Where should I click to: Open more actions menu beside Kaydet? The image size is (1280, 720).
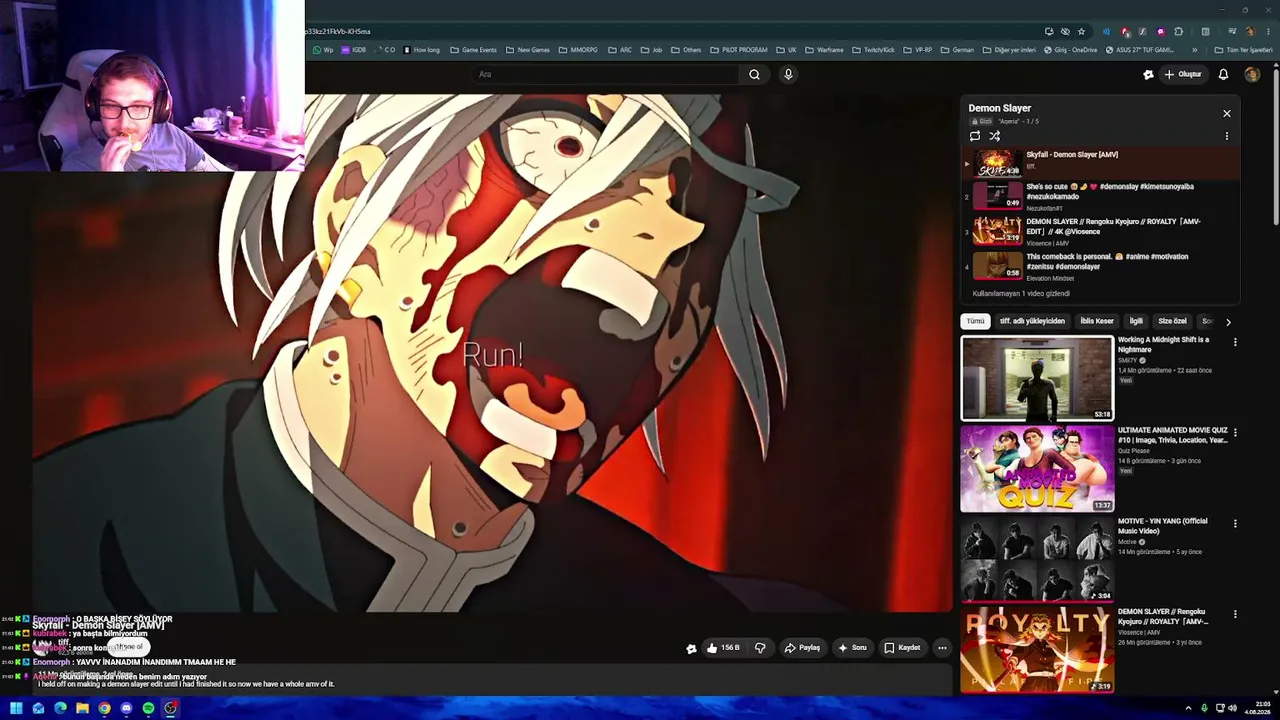pyautogui.click(x=942, y=648)
